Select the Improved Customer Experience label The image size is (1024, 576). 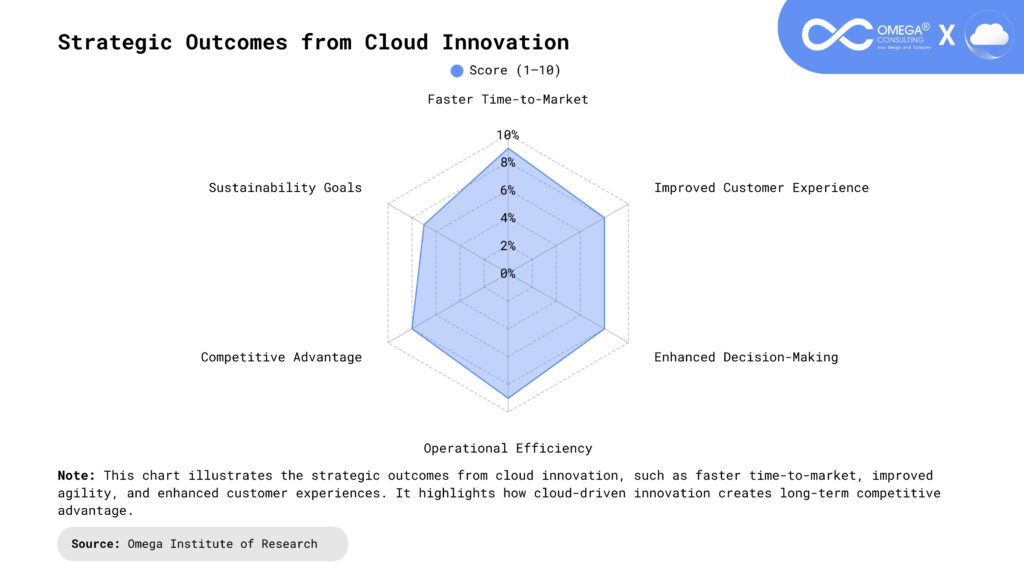click(x=761, y=187)
